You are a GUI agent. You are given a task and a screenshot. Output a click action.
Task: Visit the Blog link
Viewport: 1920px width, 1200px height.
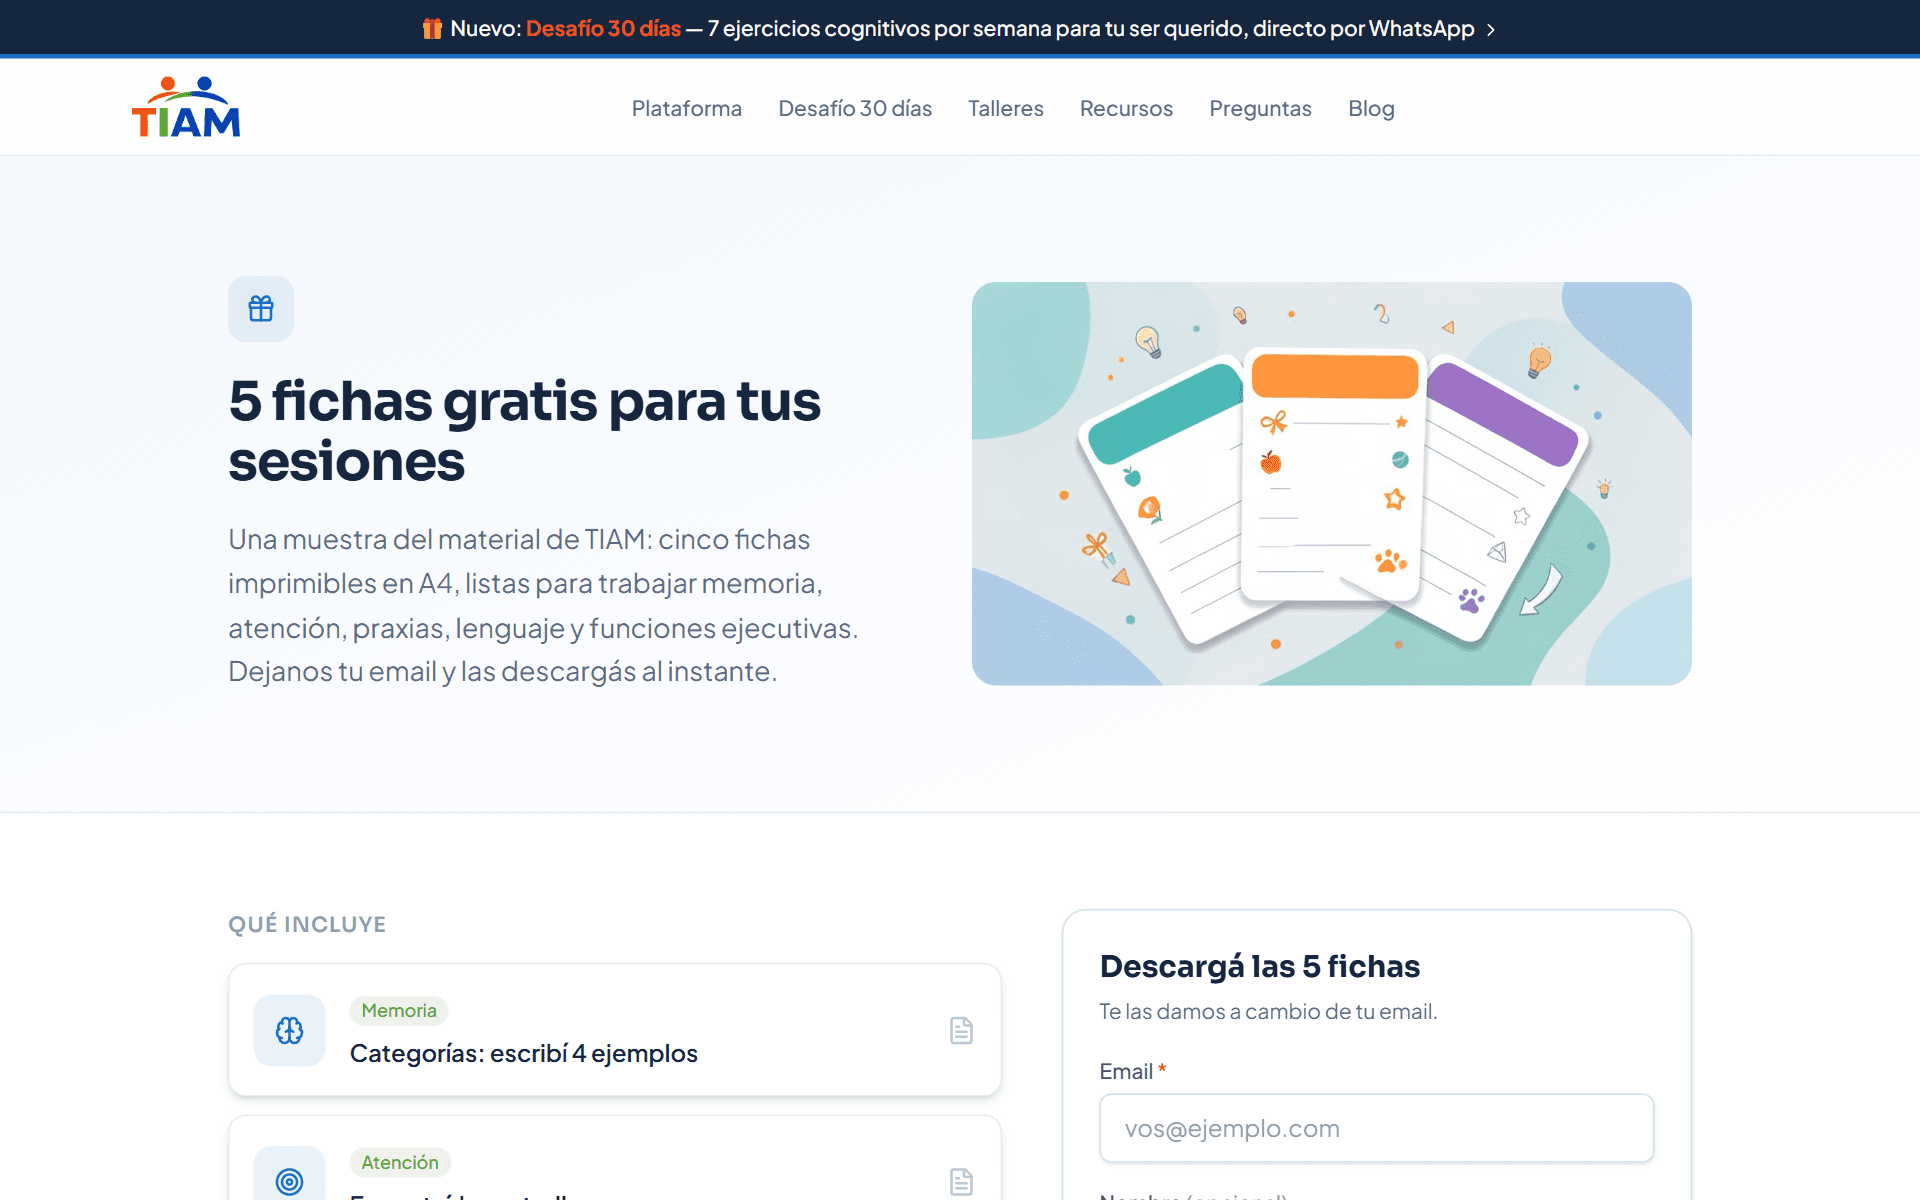[x=1371, y=108]
